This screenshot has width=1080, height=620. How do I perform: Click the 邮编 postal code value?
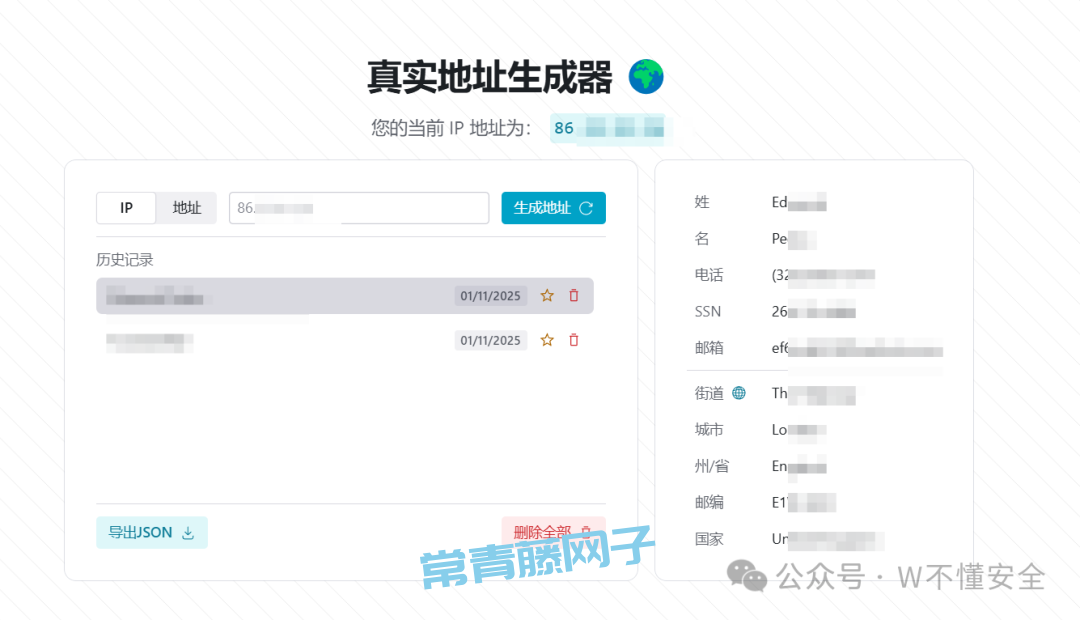(x=803, y=502)
